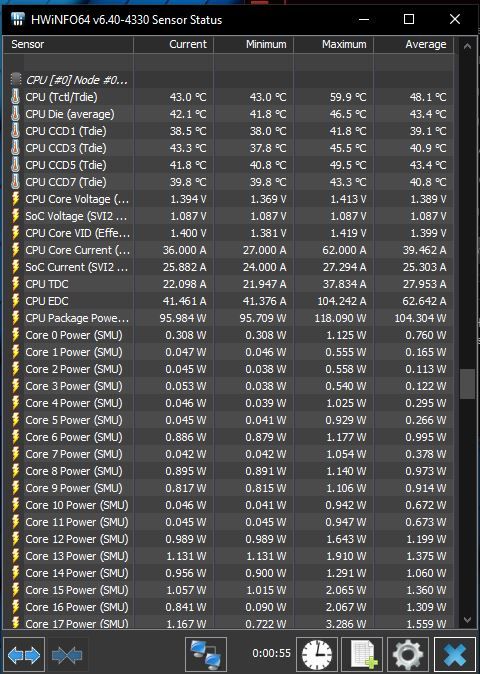The width and height of the screenshot is (480, 674).
Task: Click the scrollbar up arrow
Action: [x=467, y=46]
